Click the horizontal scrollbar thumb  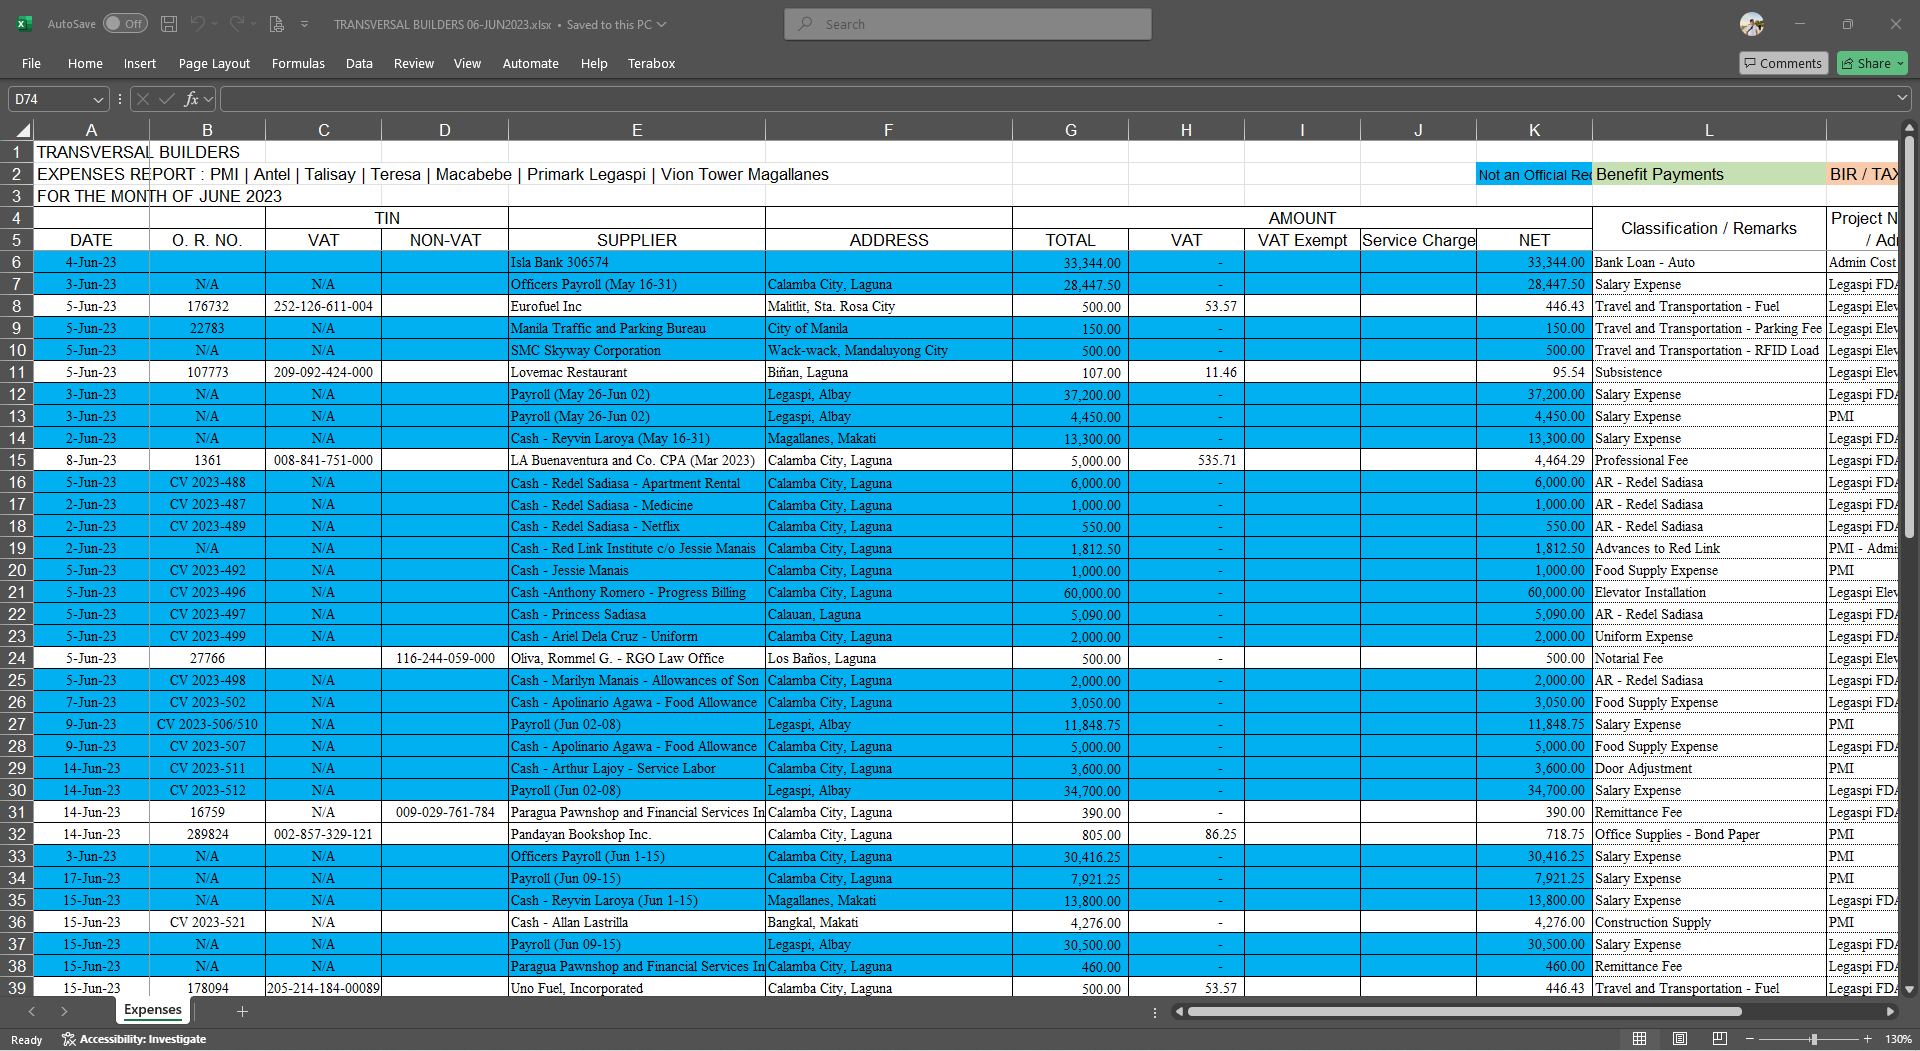click(x=1464, y=1012)
